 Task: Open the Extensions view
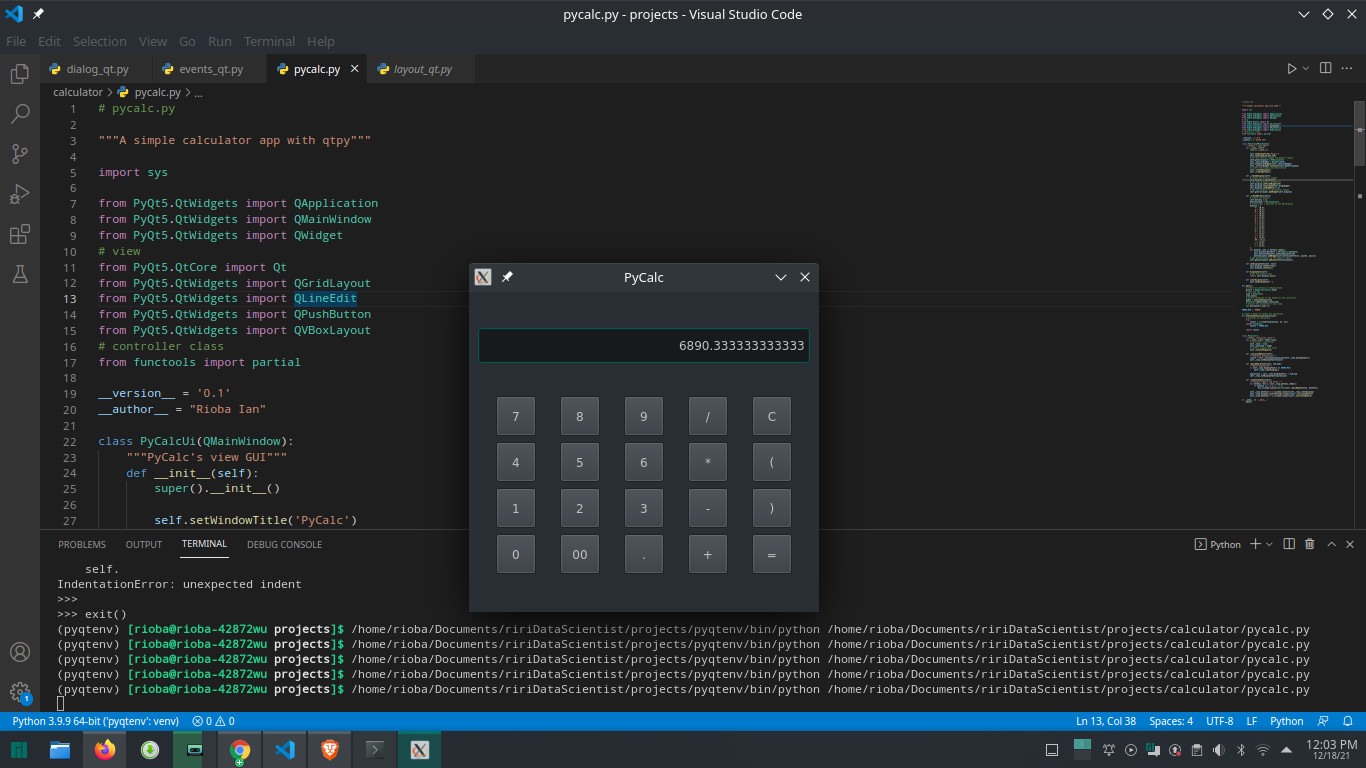pyautogui.click(x=19, y=234)
